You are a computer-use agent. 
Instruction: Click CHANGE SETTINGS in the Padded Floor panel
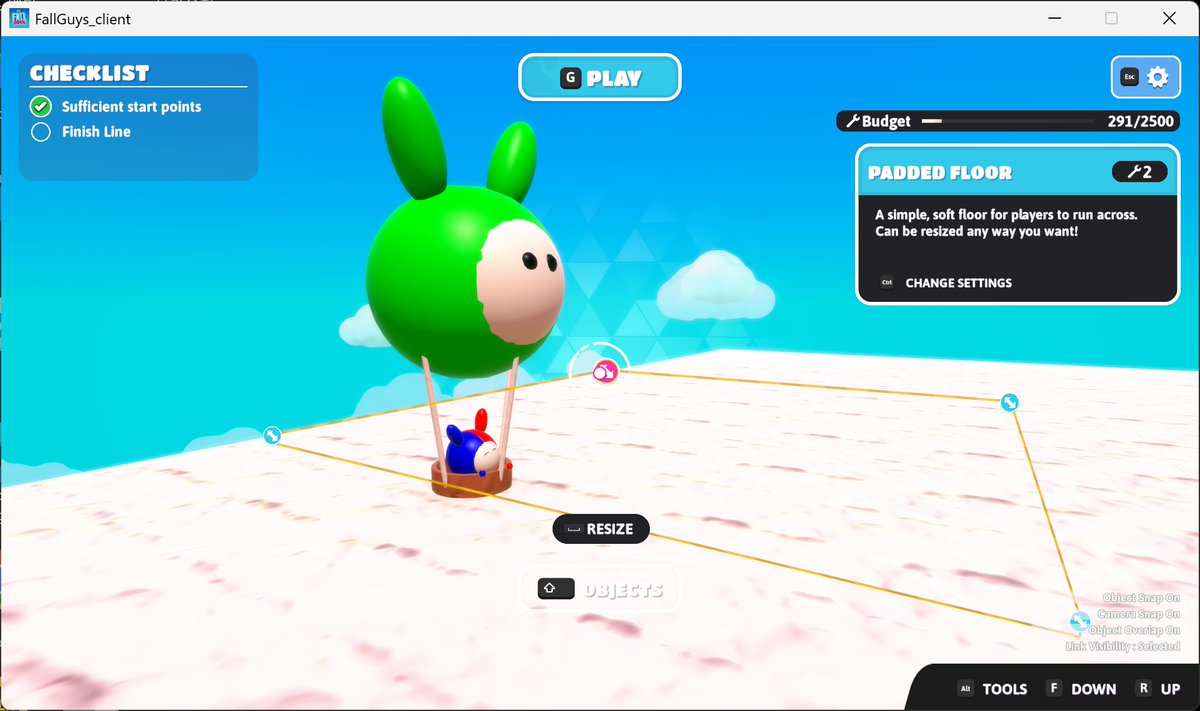pos(958,283)
